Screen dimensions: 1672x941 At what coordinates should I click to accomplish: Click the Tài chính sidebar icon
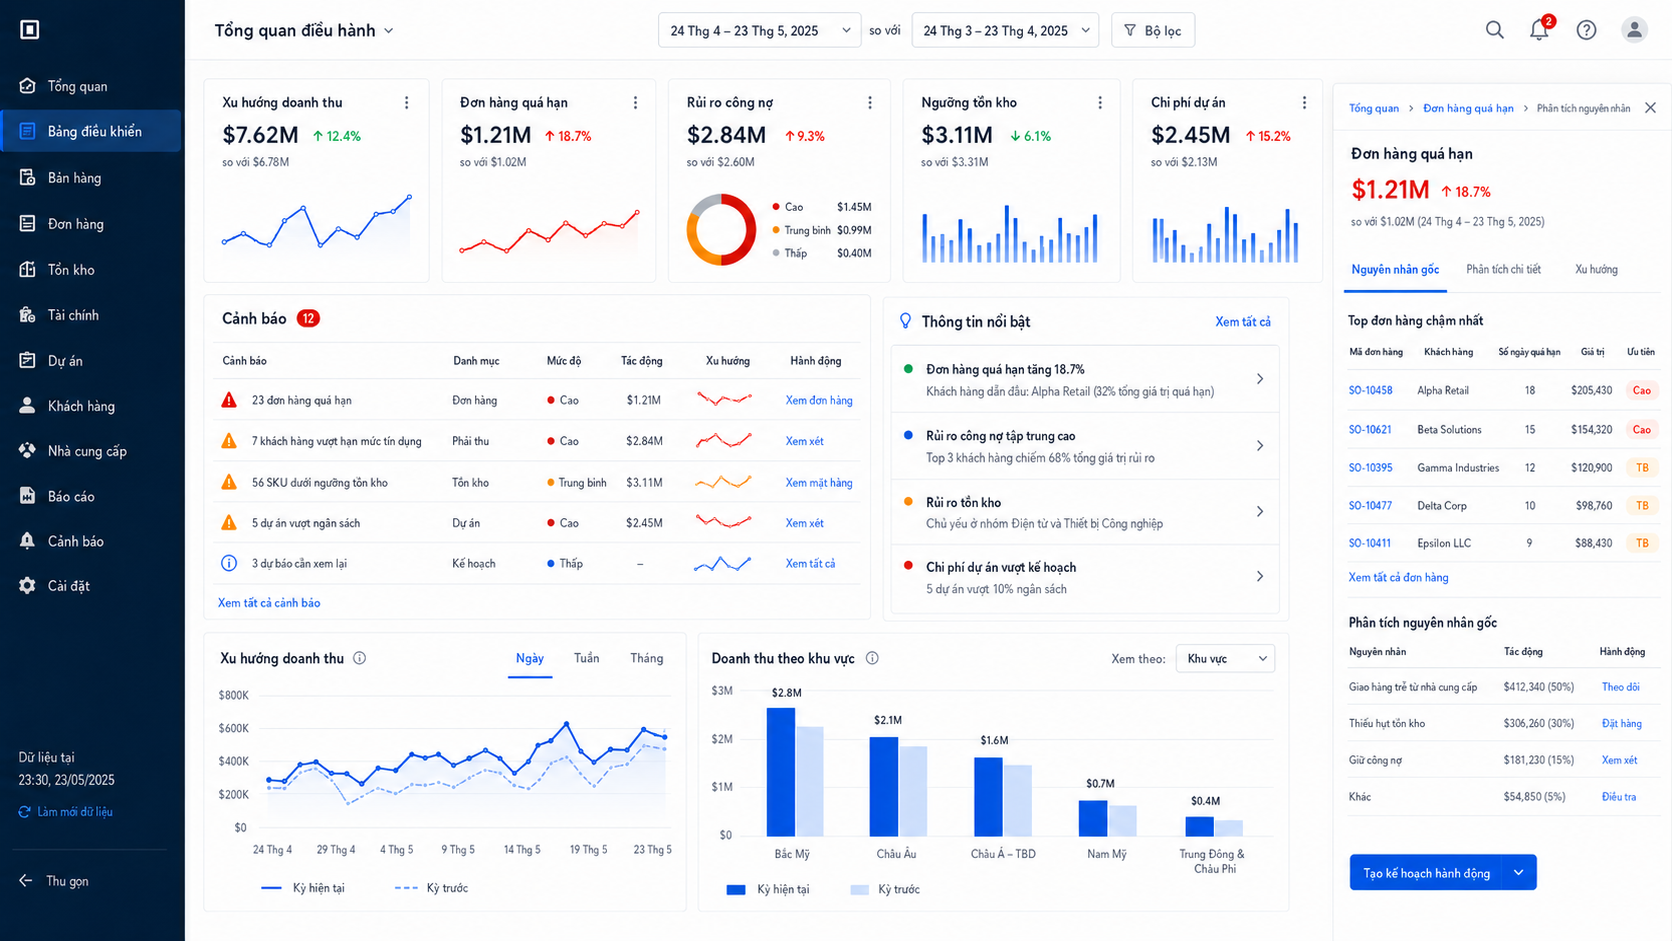click(x=28, y=315)
